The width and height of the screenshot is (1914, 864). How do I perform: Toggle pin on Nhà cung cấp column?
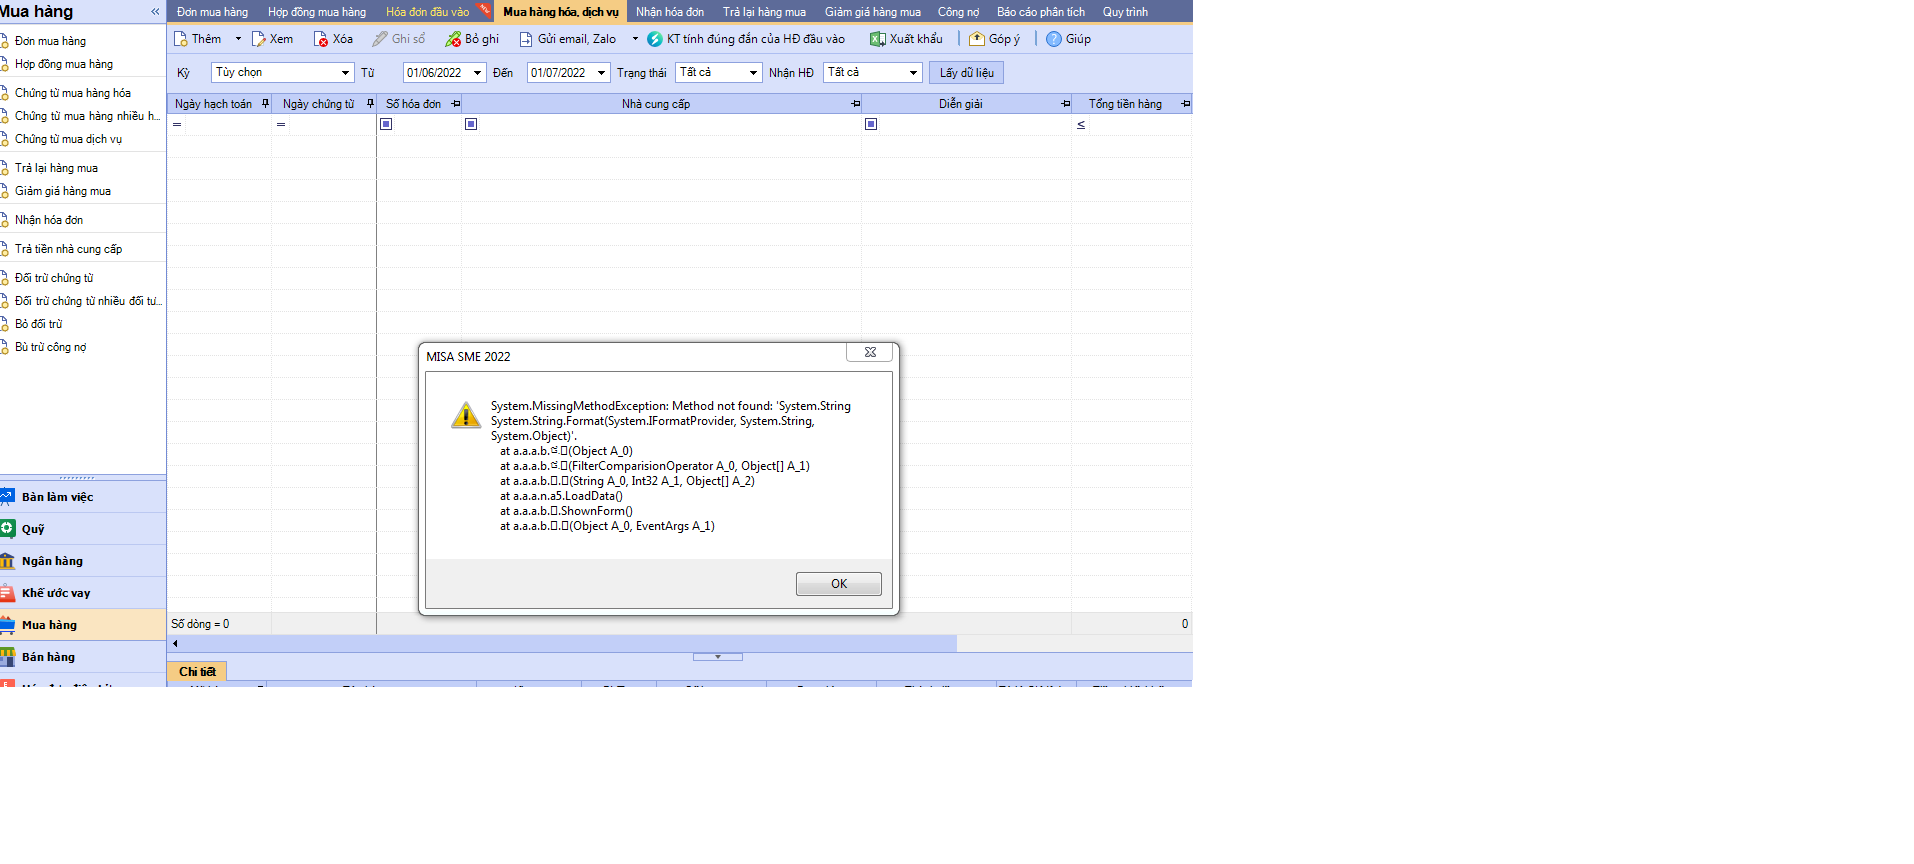click(856, 104)
